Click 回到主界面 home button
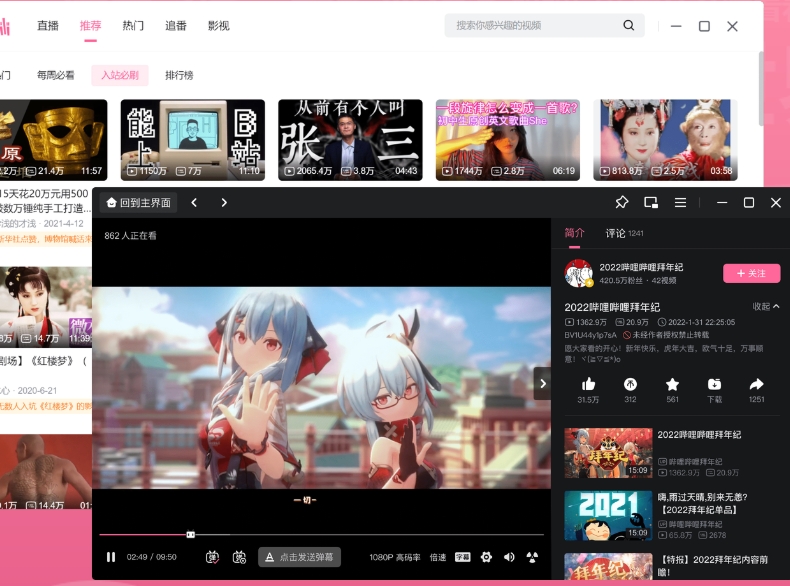 point(140,203)
